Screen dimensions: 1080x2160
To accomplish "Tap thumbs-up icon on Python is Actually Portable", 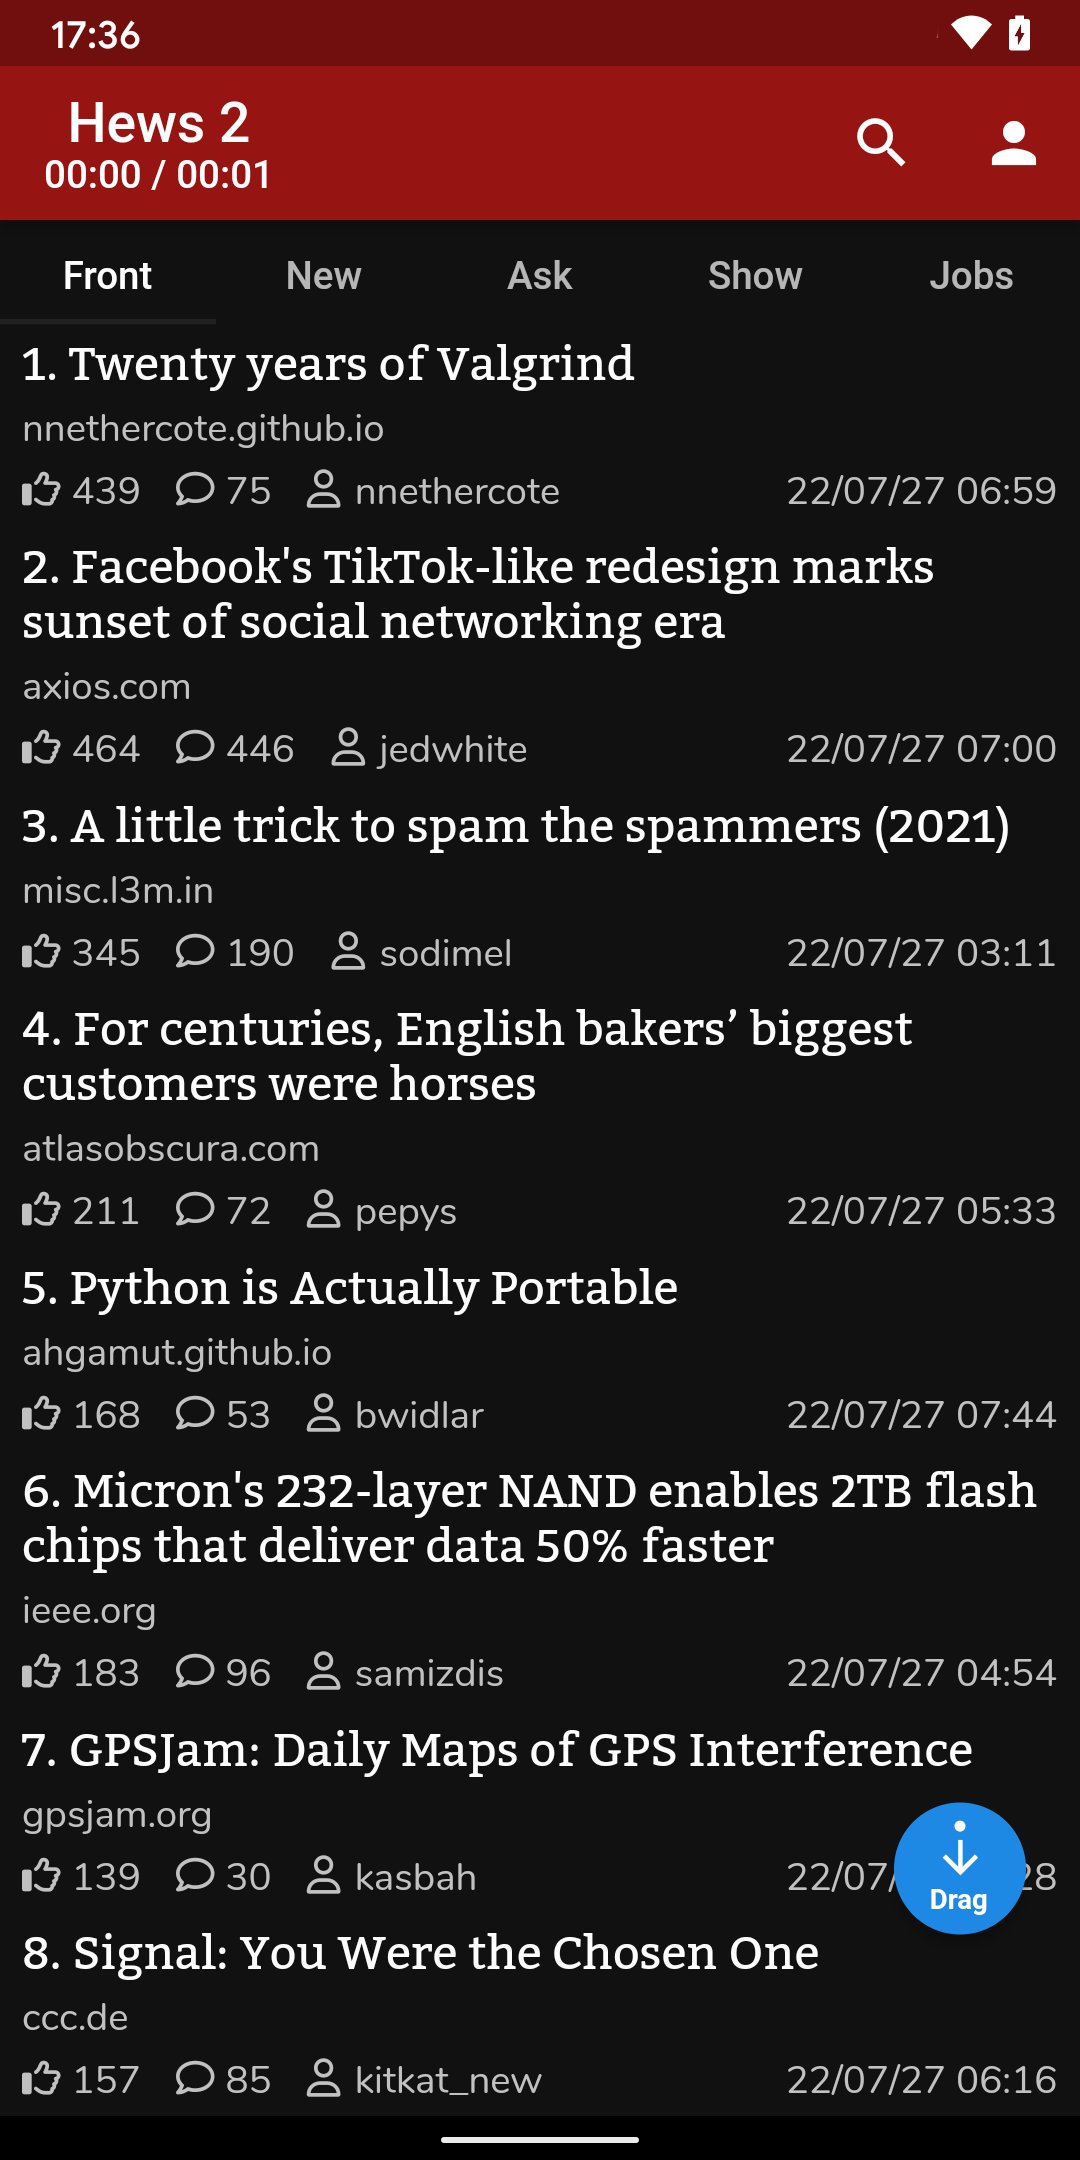I will (x=41, y=1414).
